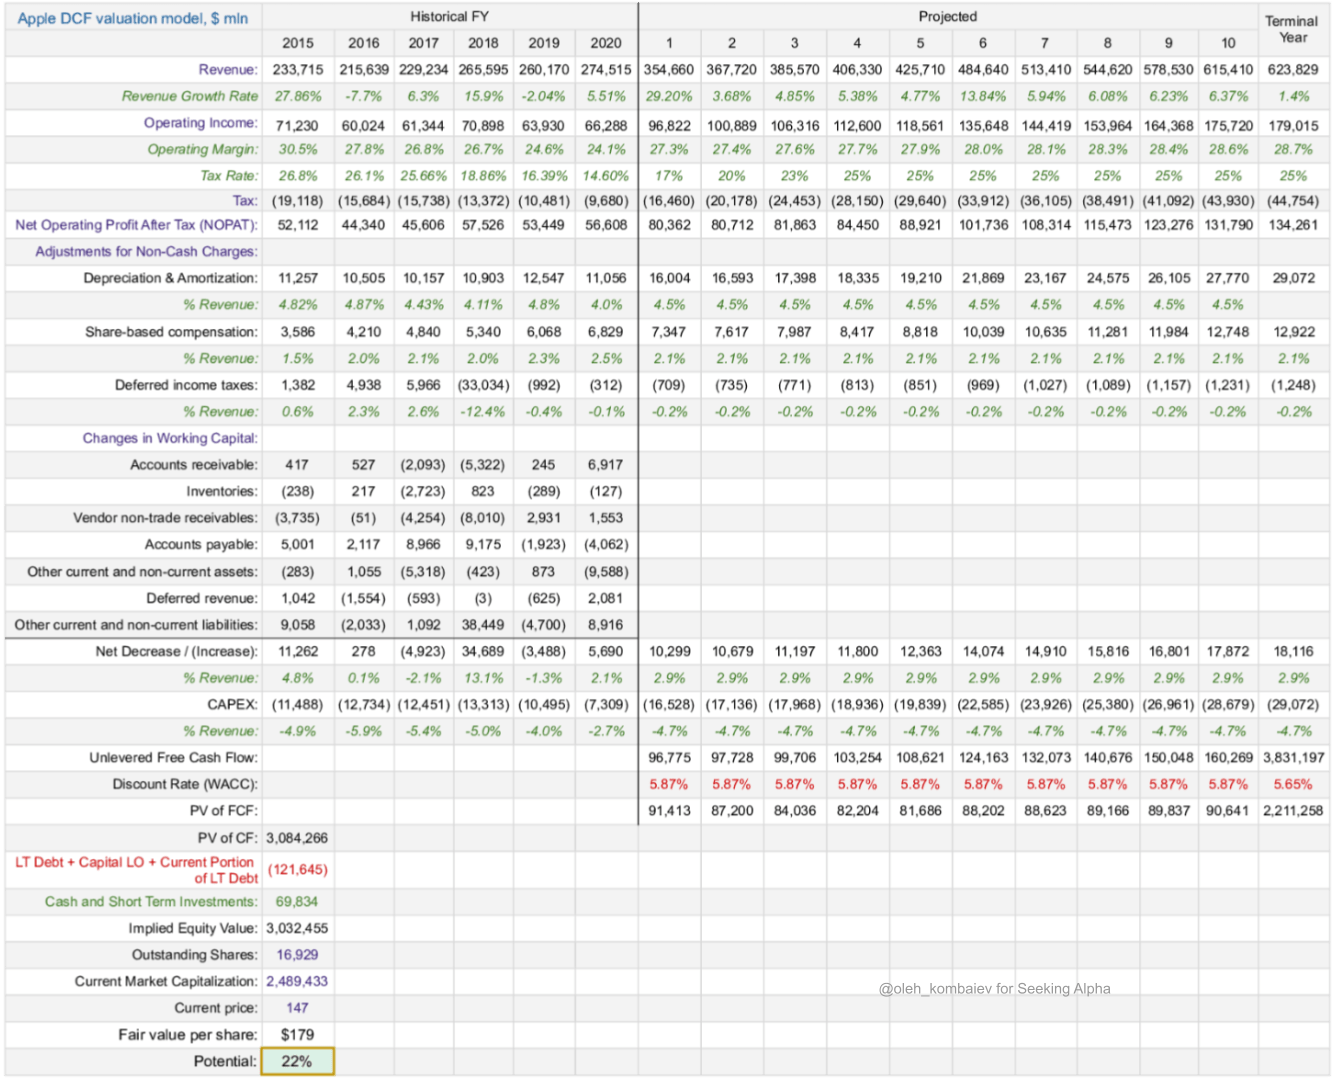Click the Current Market Capitalization value 2,489,433
Image resolution: width=1339 pixels, height=1087 pixels.
click(296, 981)
